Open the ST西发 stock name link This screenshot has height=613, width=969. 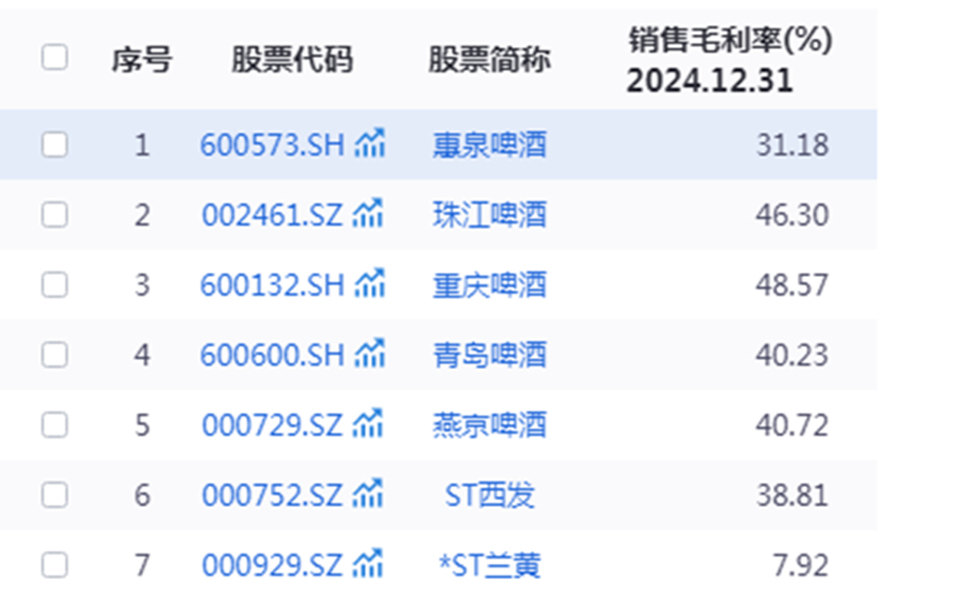[489, 495]
